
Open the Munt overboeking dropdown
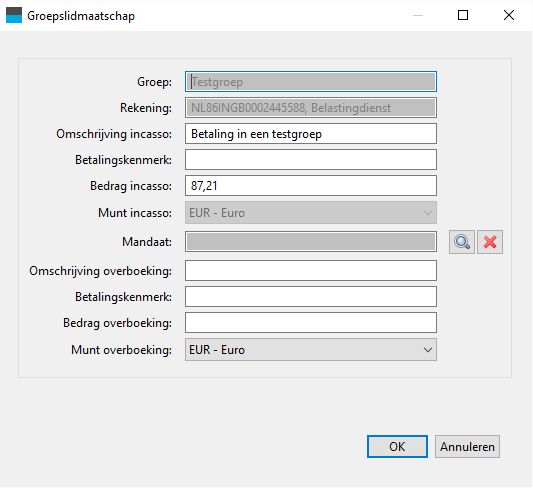pyautogui.click(x=311, y=350)
